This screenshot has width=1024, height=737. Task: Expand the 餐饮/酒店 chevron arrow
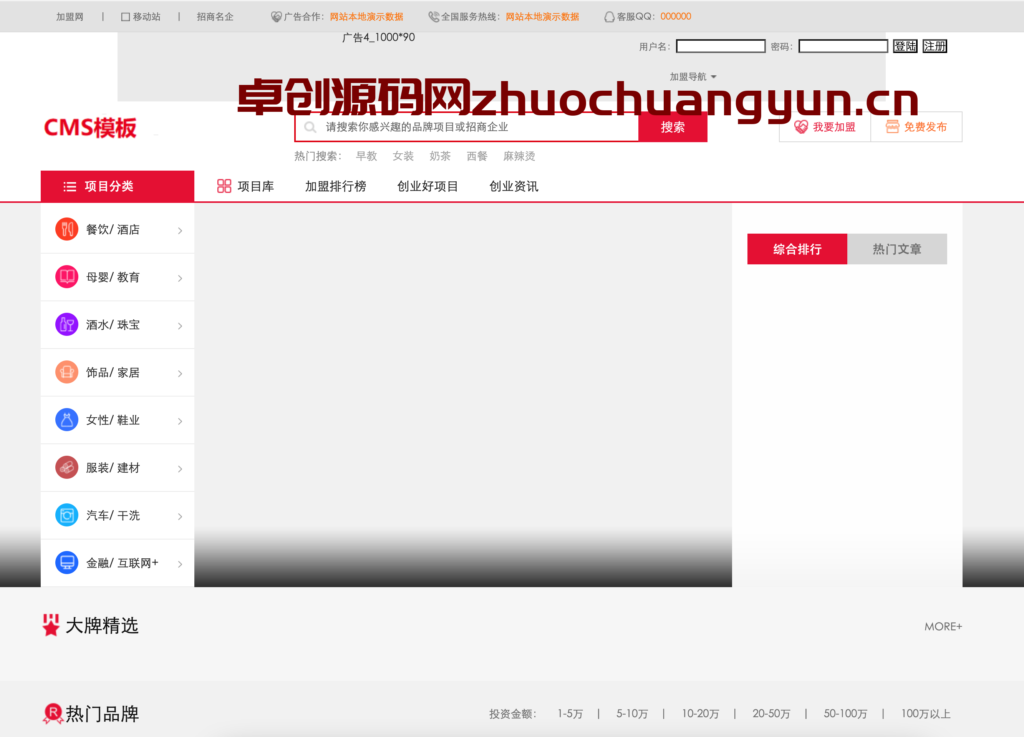coord(180,230)
